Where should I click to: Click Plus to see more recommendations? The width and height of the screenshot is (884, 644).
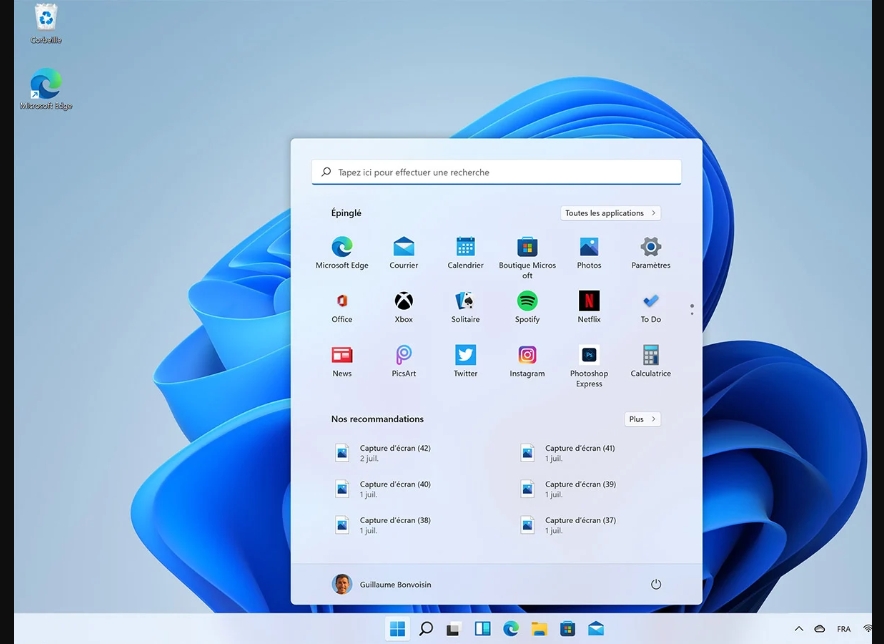pos(642,419)
